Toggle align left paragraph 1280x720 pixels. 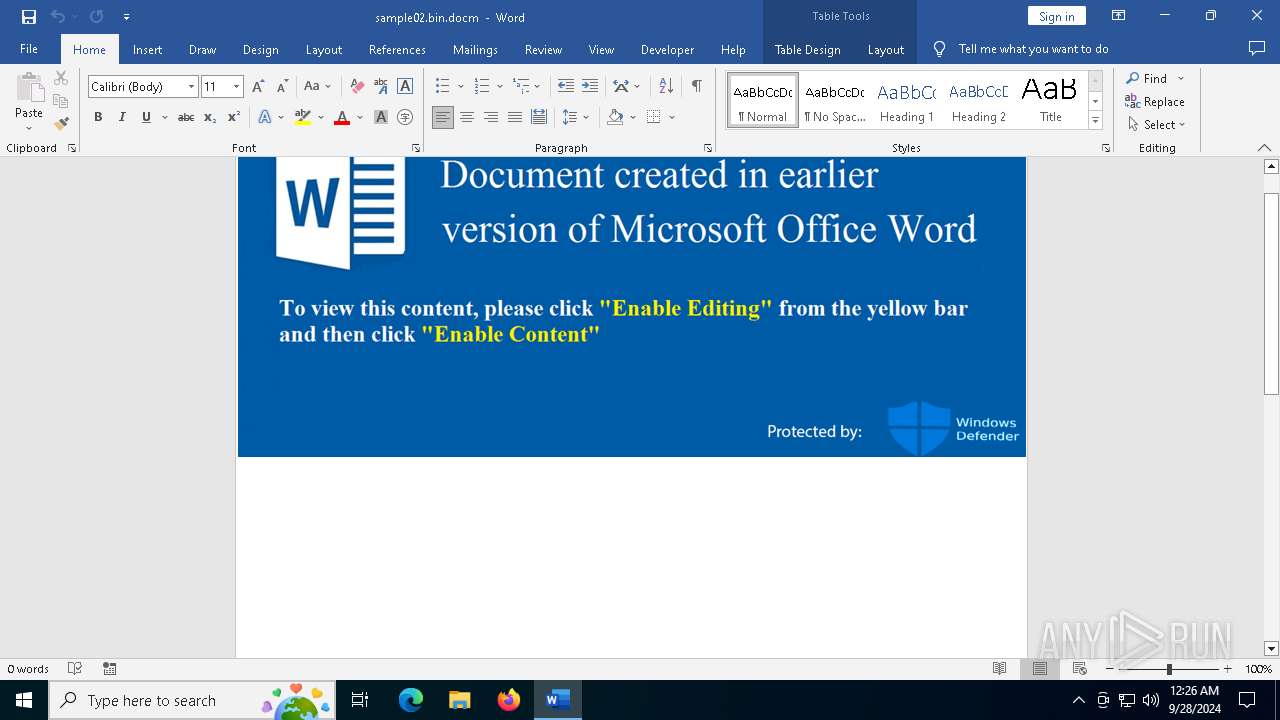tap(443, 117)
